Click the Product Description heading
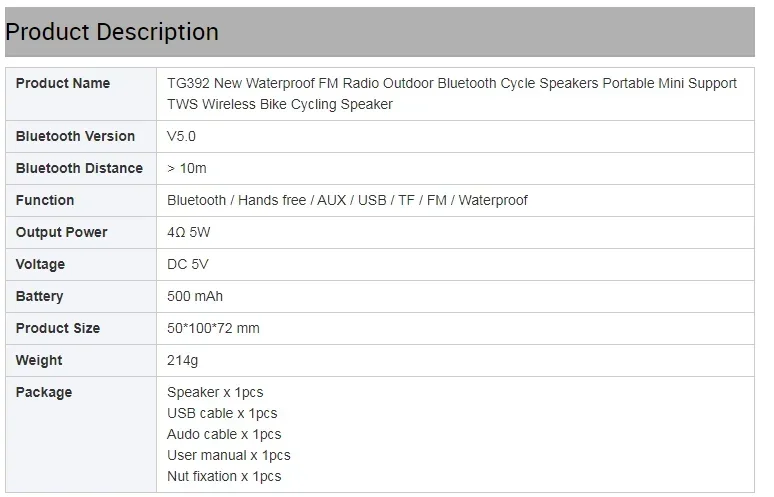This screenshot has height=497, width=774. point(112,32)
